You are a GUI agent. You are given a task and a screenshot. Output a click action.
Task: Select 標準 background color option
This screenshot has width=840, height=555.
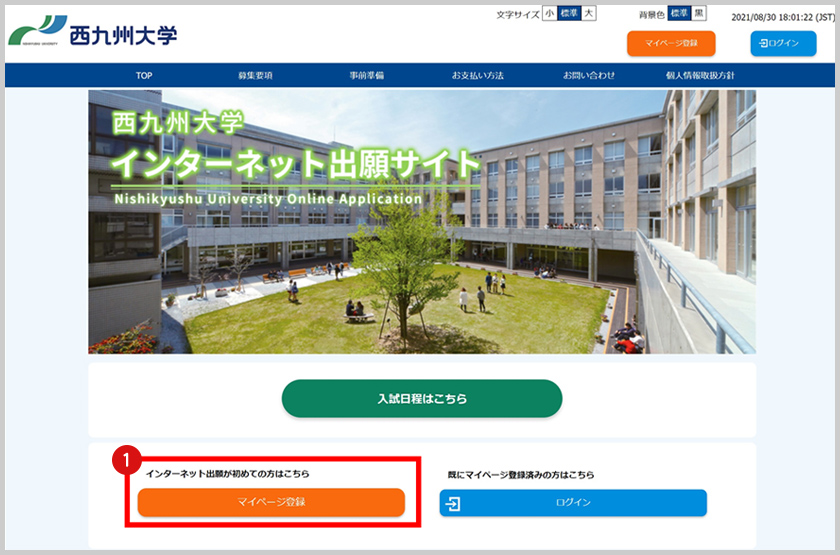click(x=679, y=13)
